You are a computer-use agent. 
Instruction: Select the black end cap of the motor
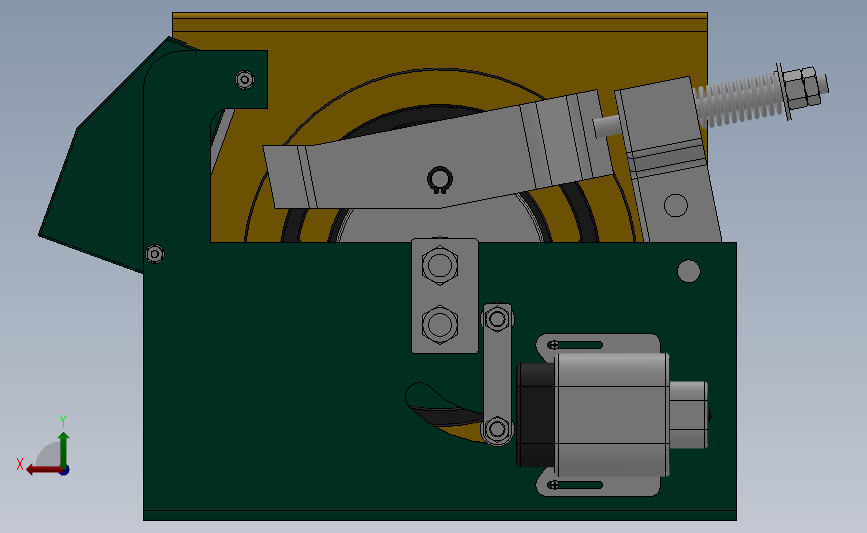(536, 415)
